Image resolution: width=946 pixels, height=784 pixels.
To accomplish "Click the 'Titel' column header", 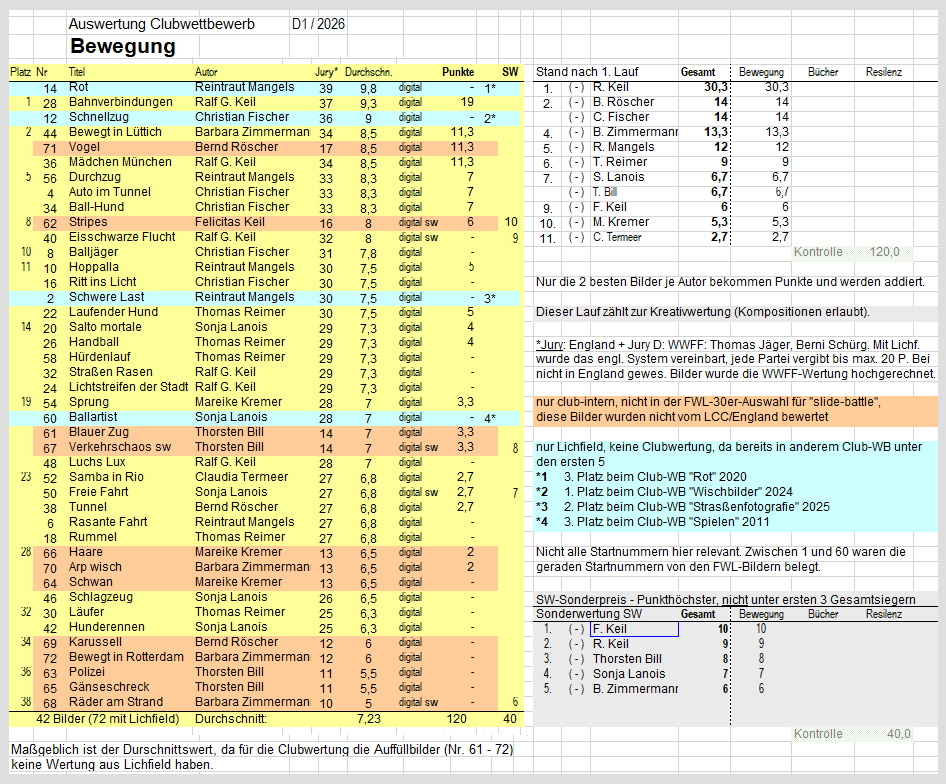I will click(x=77, y=72).
